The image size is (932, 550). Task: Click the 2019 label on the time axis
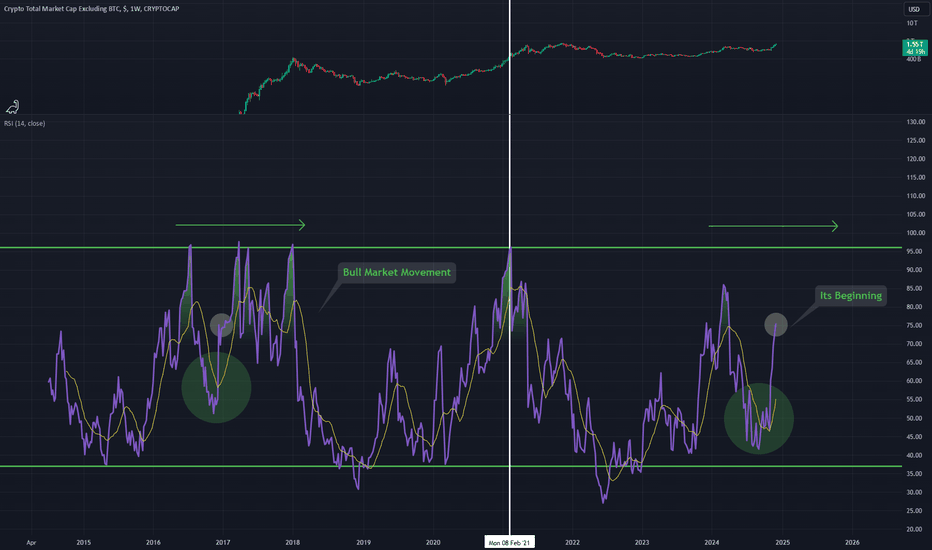363,542
